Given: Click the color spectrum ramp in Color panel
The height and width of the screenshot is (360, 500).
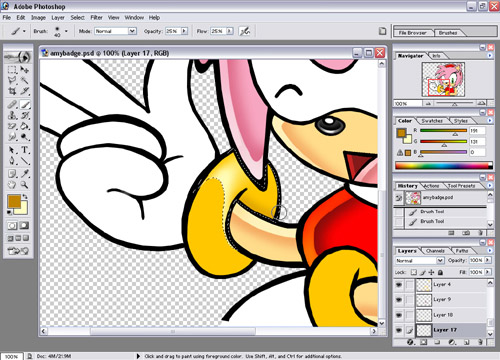Looking at the screenshot, I should pos(444,165).
